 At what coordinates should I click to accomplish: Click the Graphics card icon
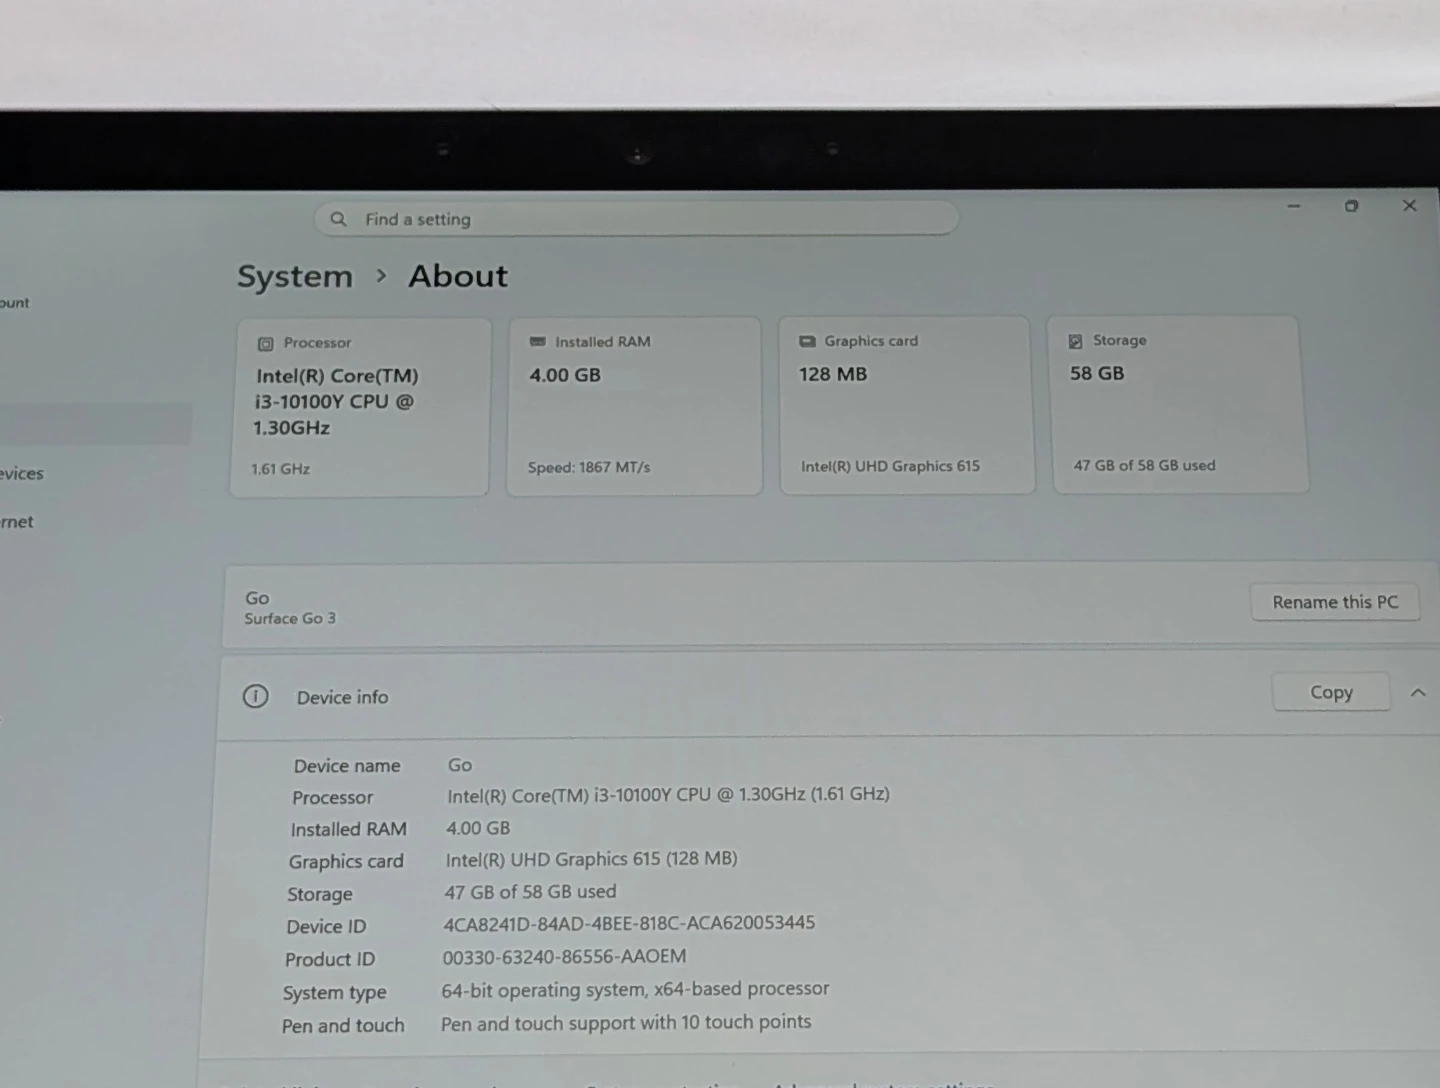click(x=807, y=341)
